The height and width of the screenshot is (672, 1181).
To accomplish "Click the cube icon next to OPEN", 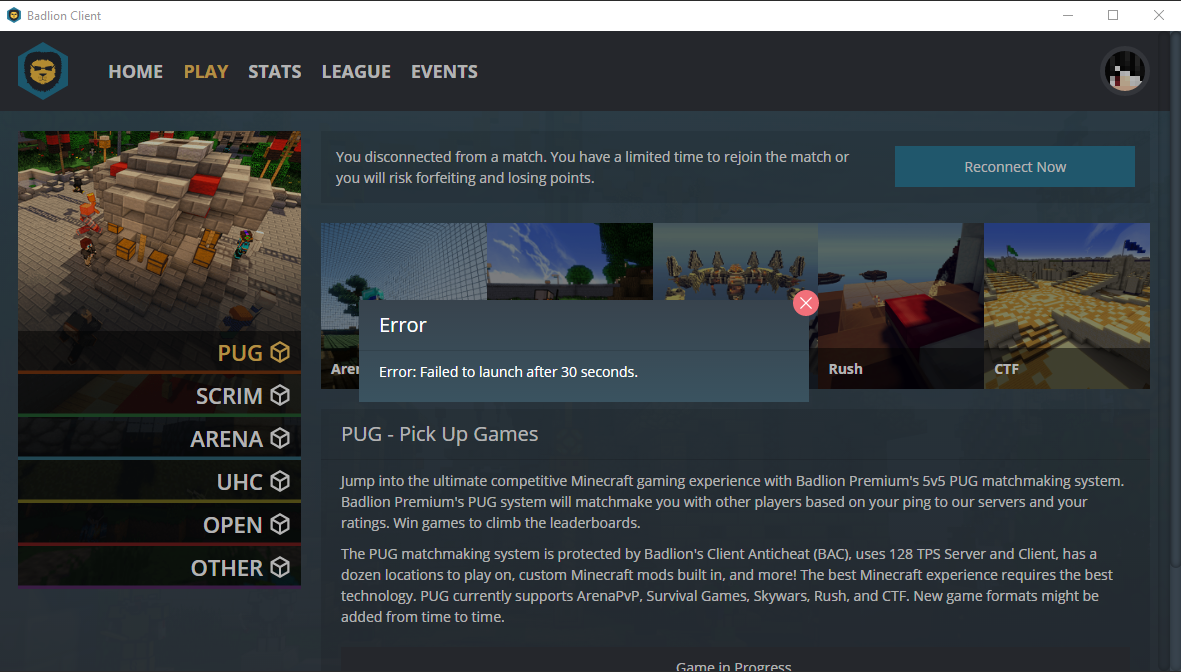I will [280, 524].
